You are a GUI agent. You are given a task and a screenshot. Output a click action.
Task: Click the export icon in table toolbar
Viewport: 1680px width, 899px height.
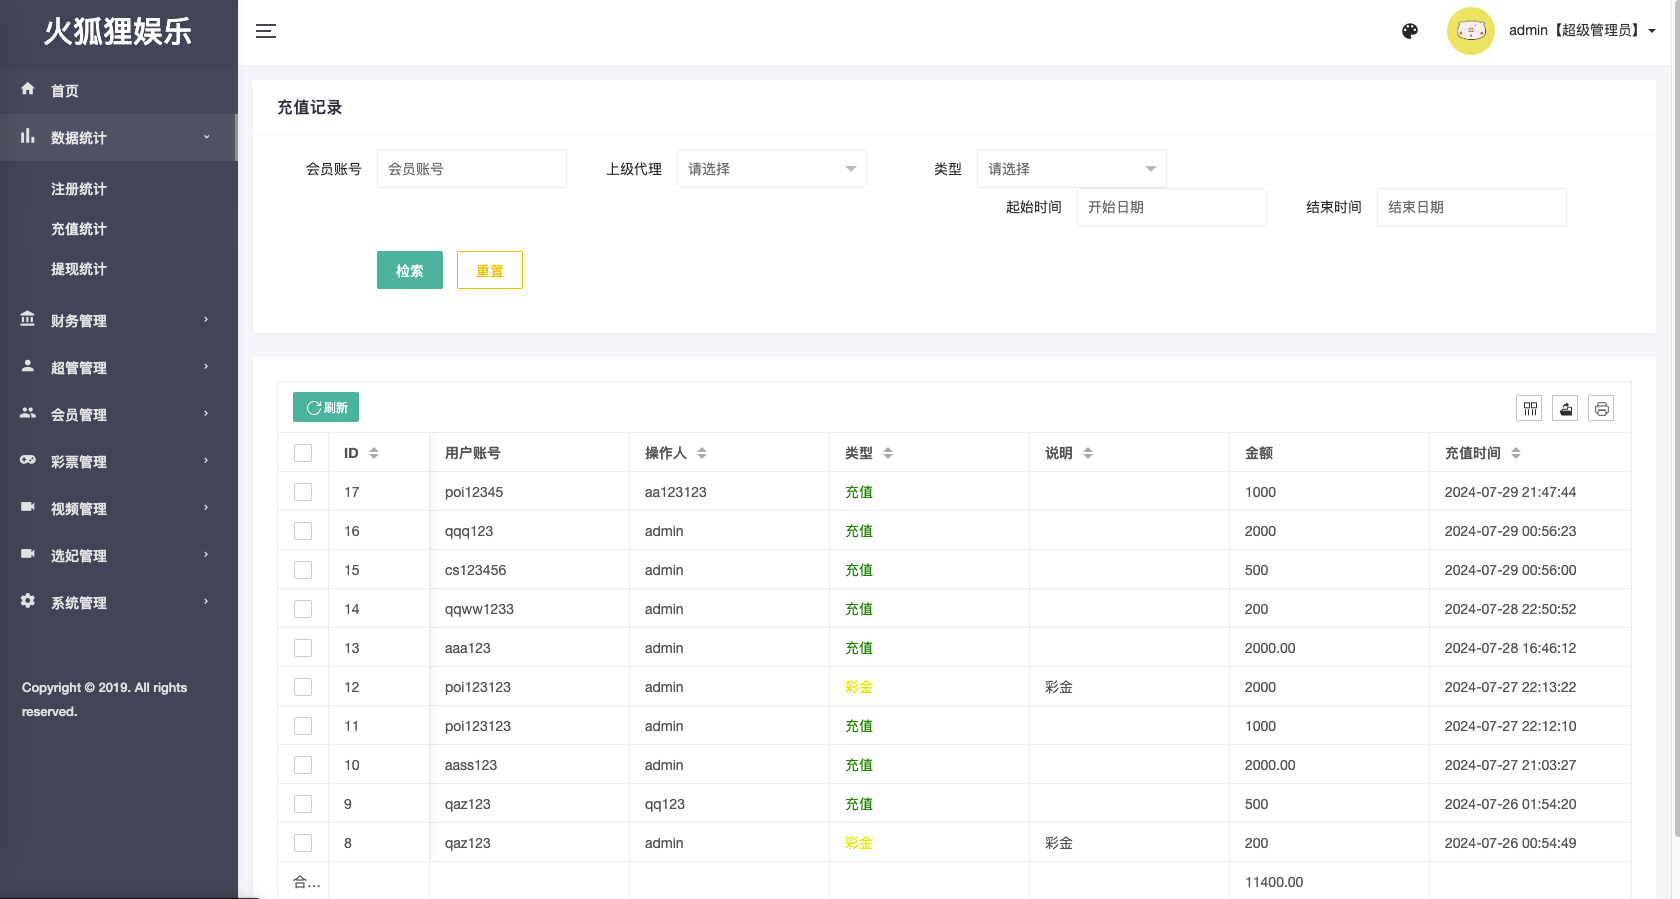coord(1565,408)
